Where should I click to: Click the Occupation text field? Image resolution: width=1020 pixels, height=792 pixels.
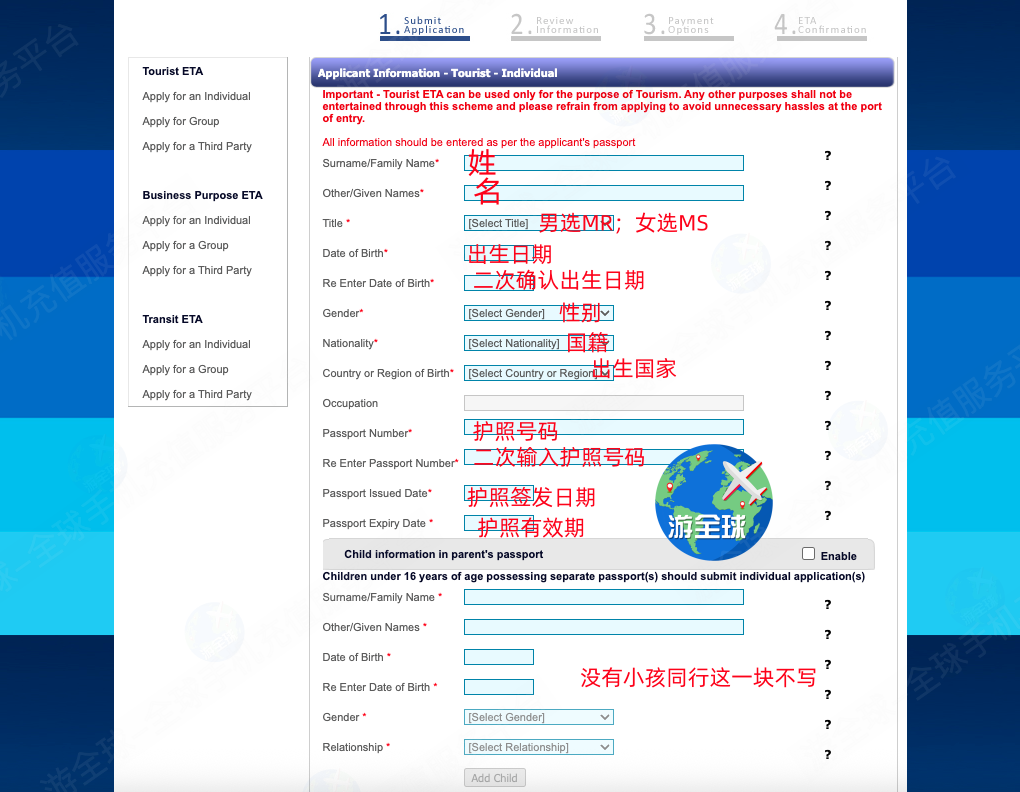[603, 403]
